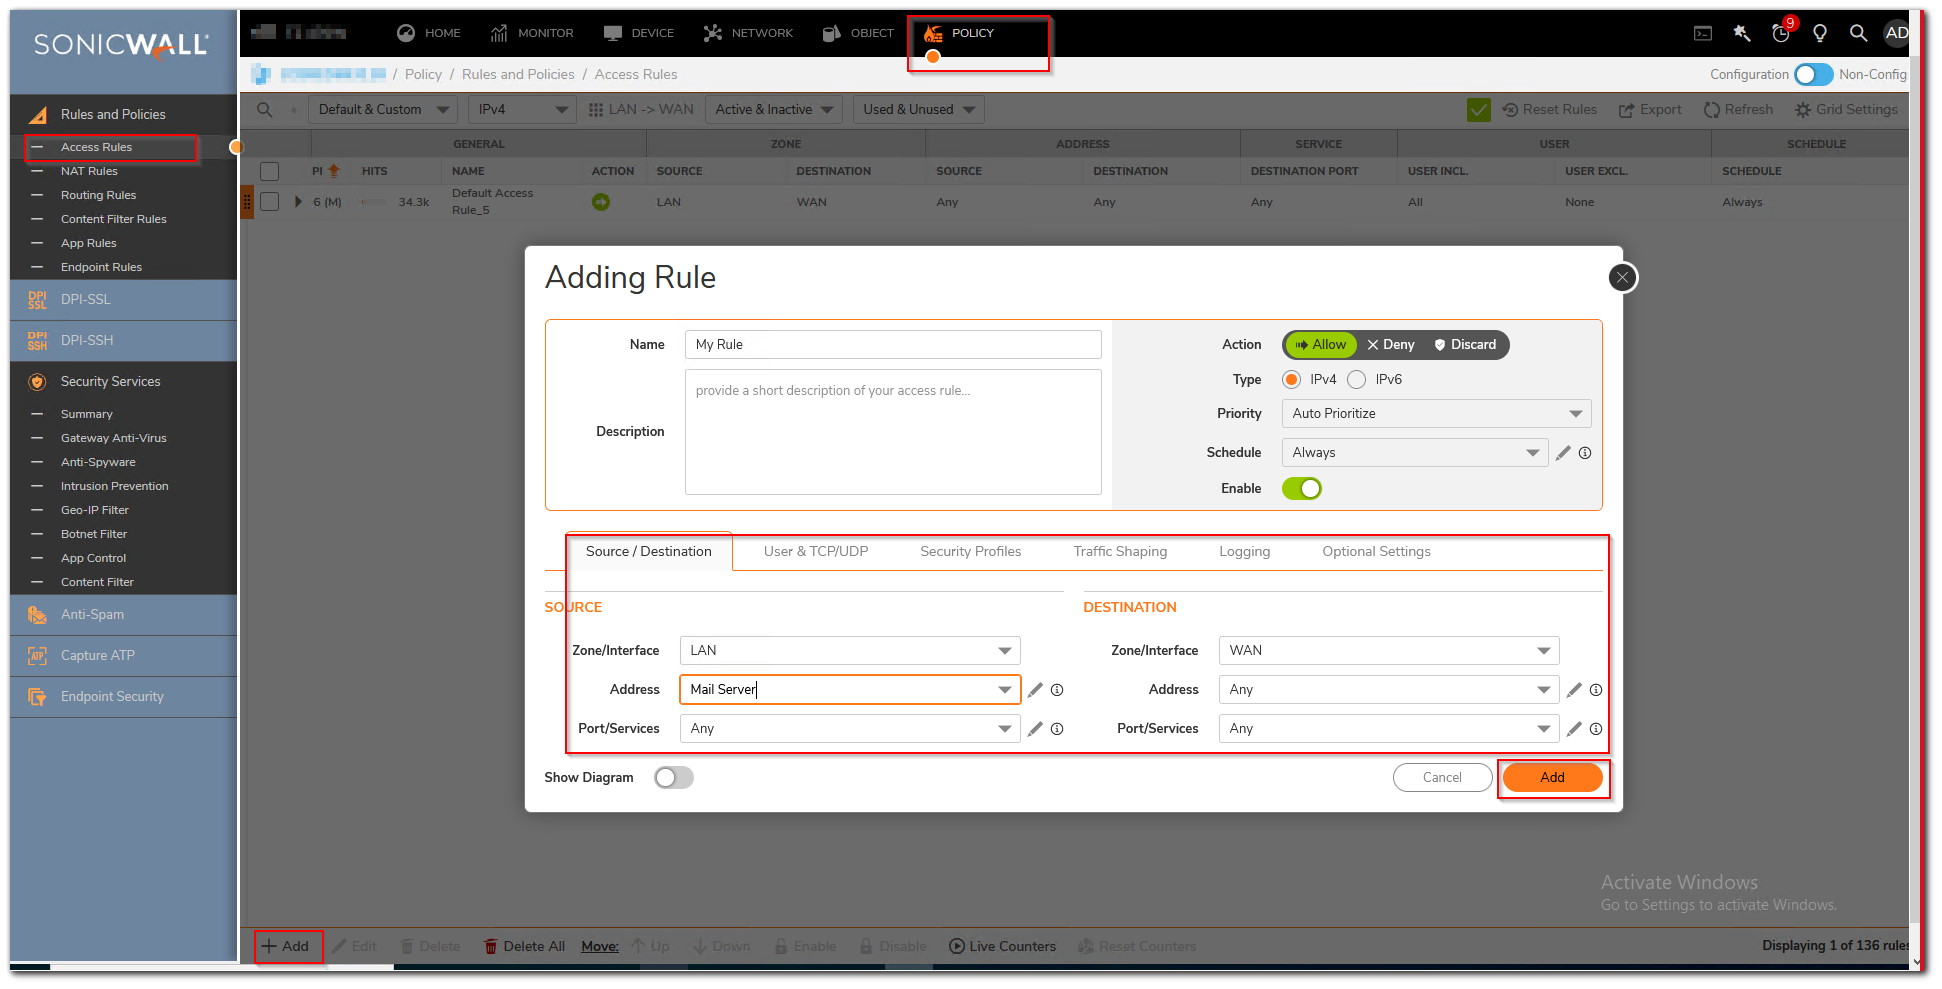Show Schedule info icon

click(x=1585, y=453)
